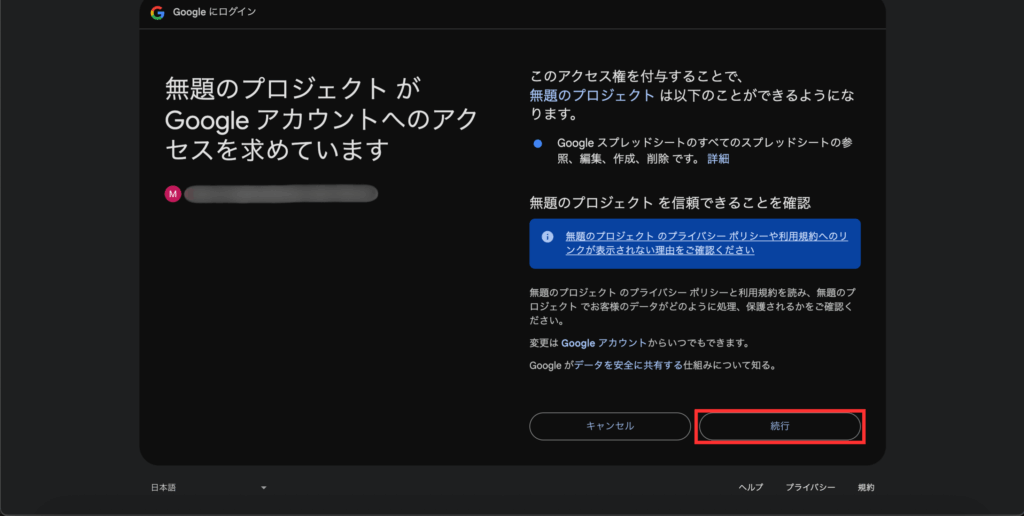The image size is (1024, 516).
Task: Click the info icon in the blue banner
Action: point(547,237)
